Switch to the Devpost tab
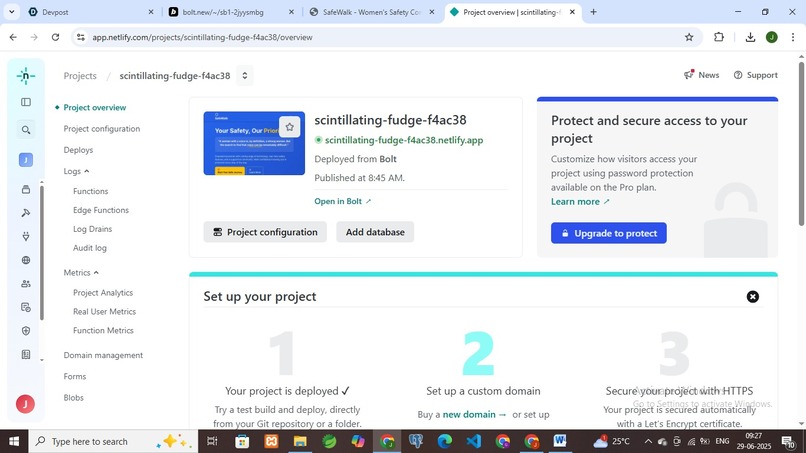This screenshot has height=453, width=806. tap(91, 12)
